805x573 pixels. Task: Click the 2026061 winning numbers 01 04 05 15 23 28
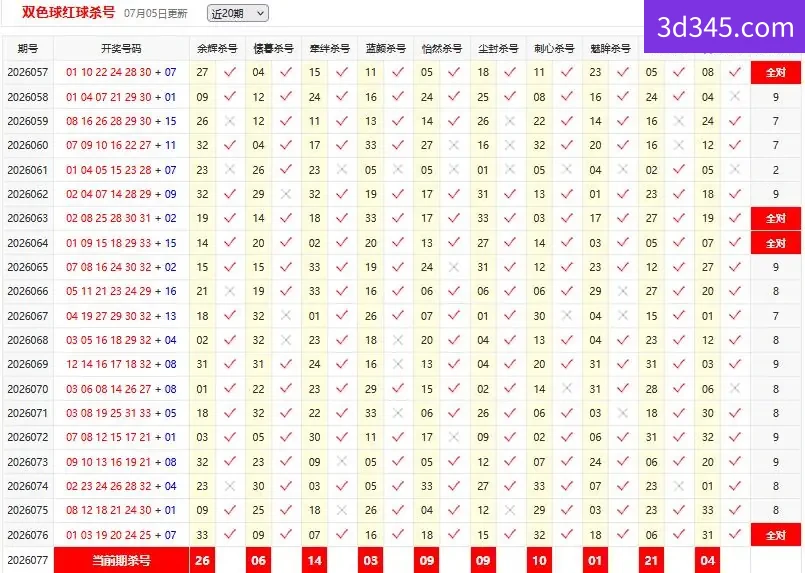pos(109,170)
